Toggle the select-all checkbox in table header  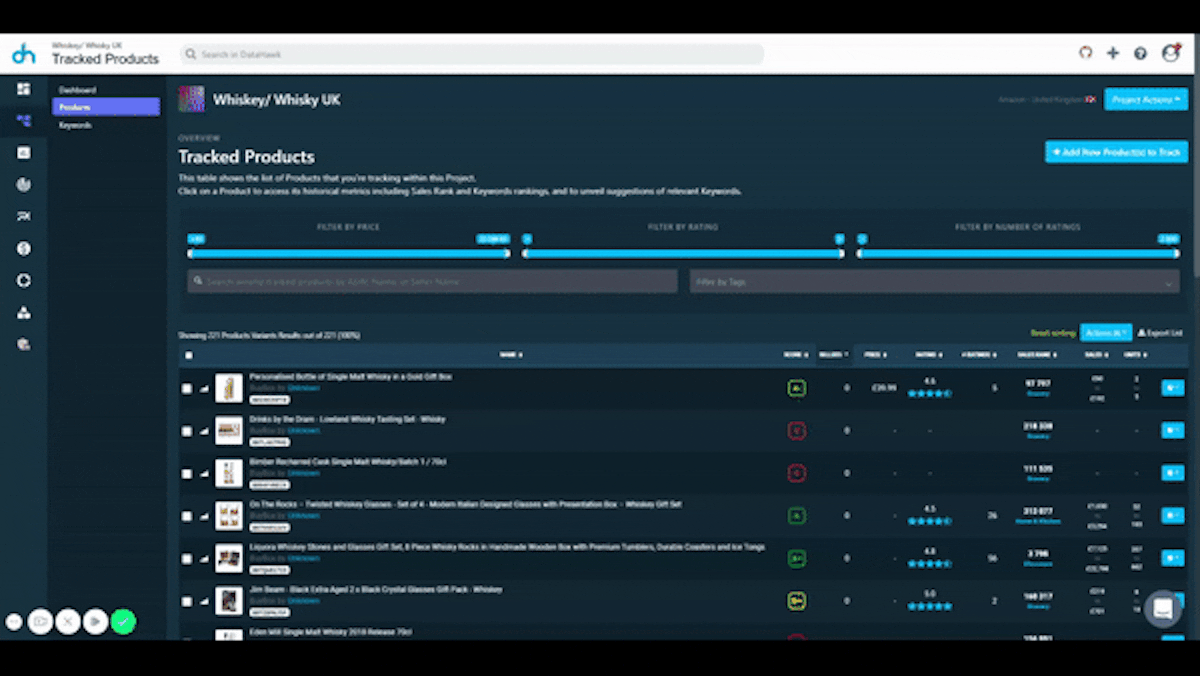189,355
